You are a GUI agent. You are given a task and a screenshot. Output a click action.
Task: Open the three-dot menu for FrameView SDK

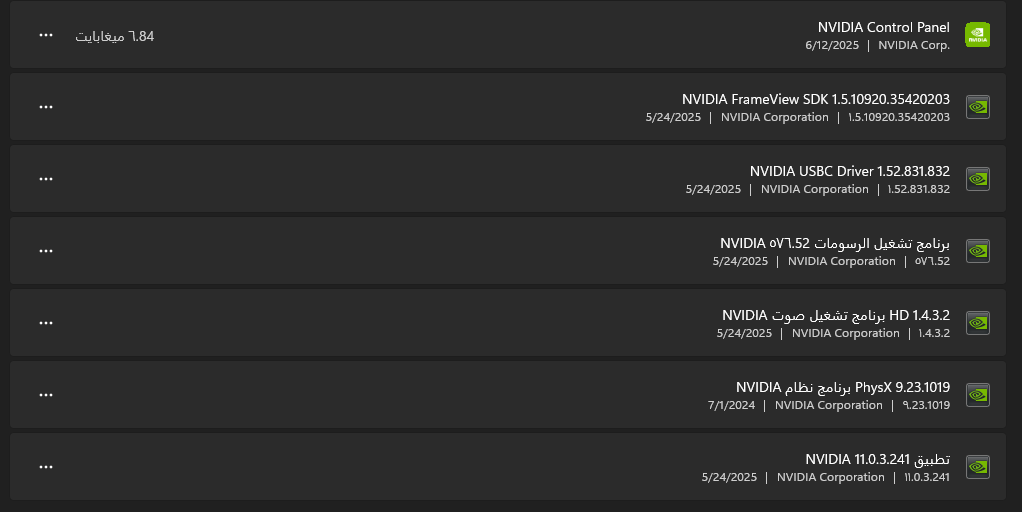(x=46, y=107)
